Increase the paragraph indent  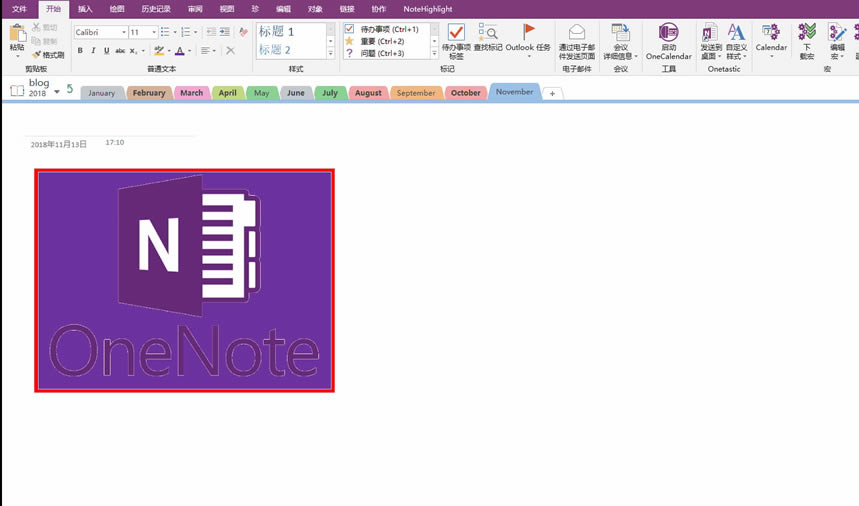[225, 32]
